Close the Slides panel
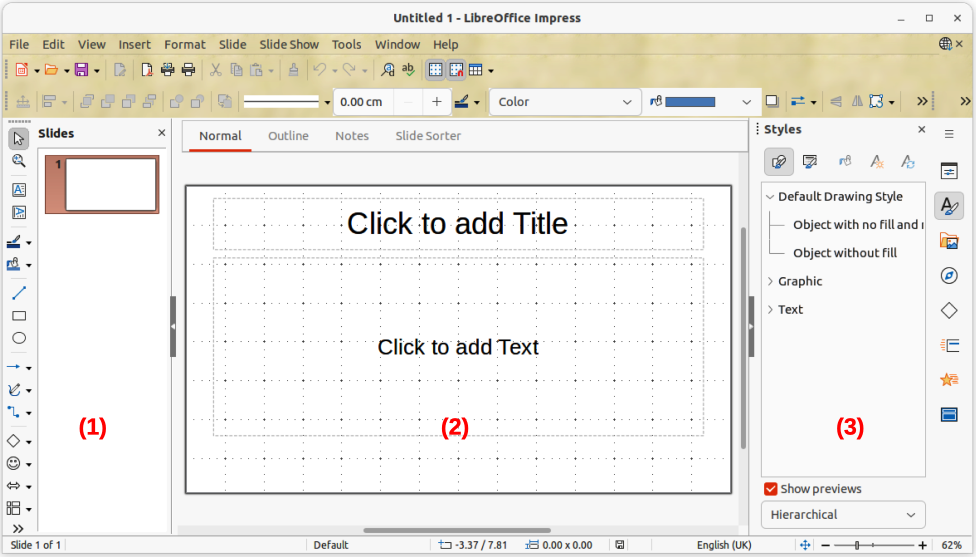The height and width of the screenshot is (557, 976). (162, 133)
